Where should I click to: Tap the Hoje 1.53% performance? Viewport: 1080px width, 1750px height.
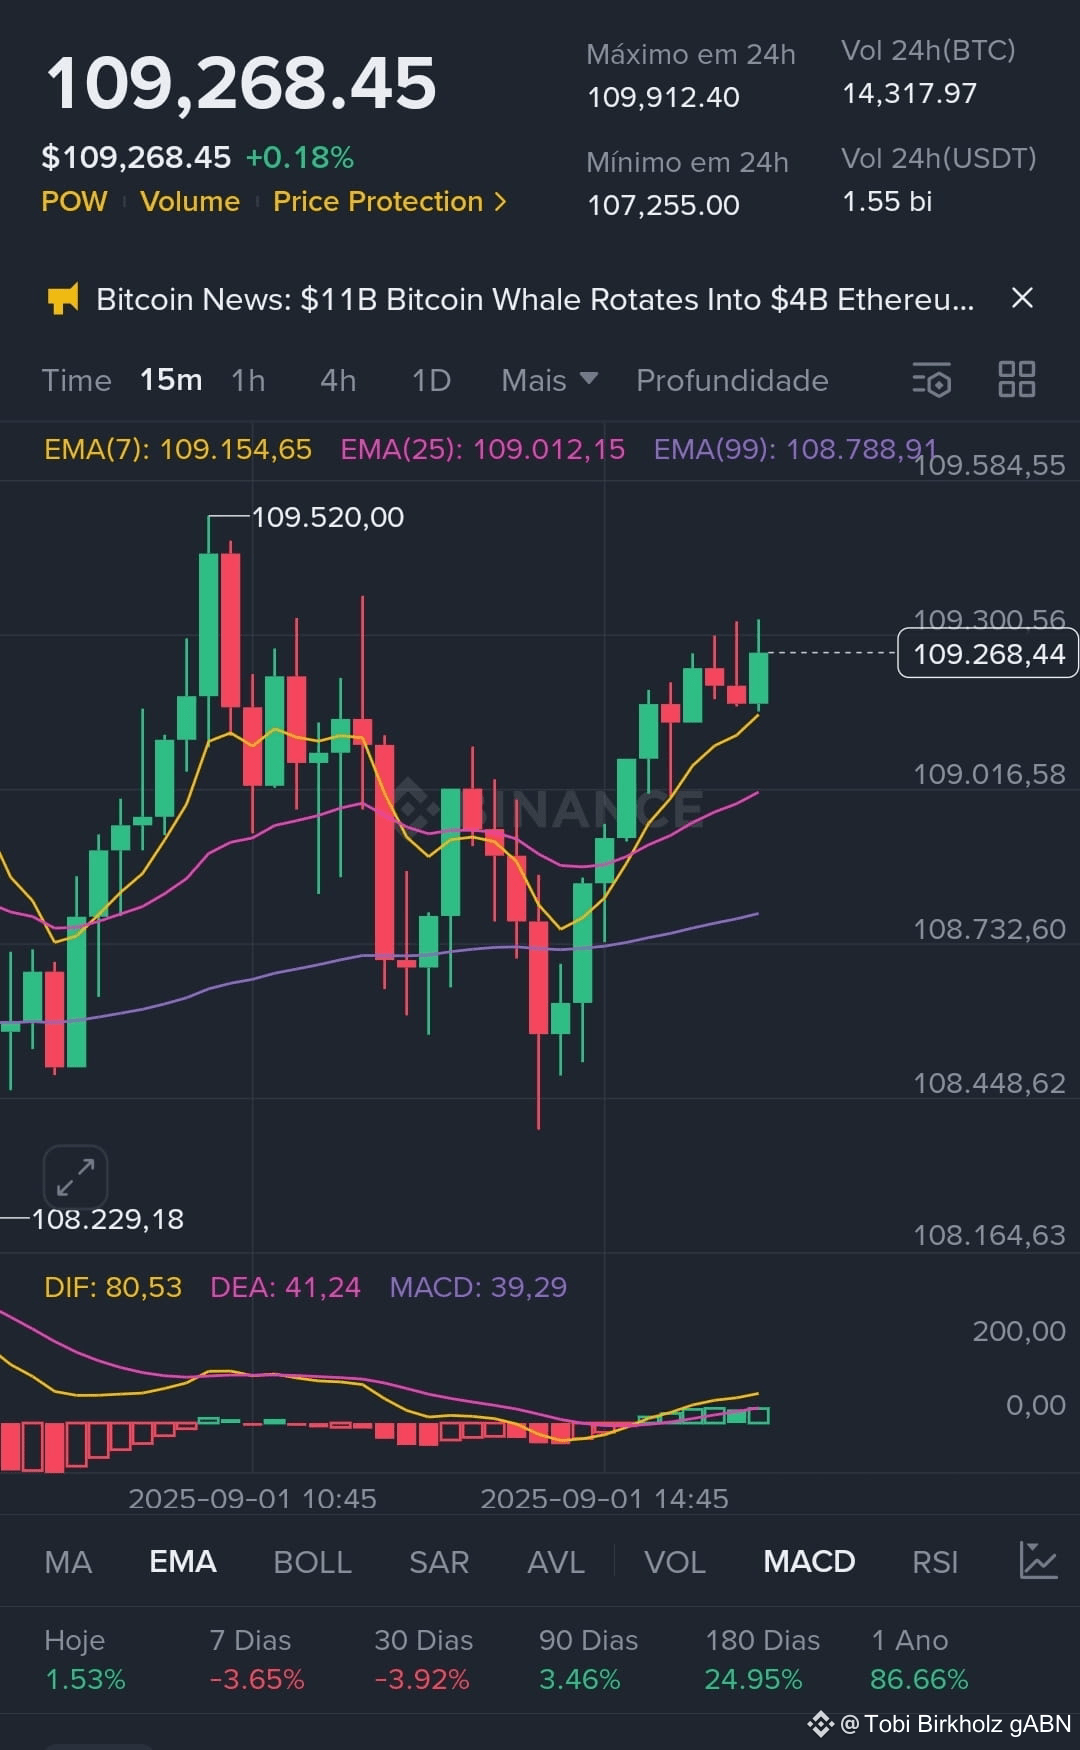click(85, 1660)
